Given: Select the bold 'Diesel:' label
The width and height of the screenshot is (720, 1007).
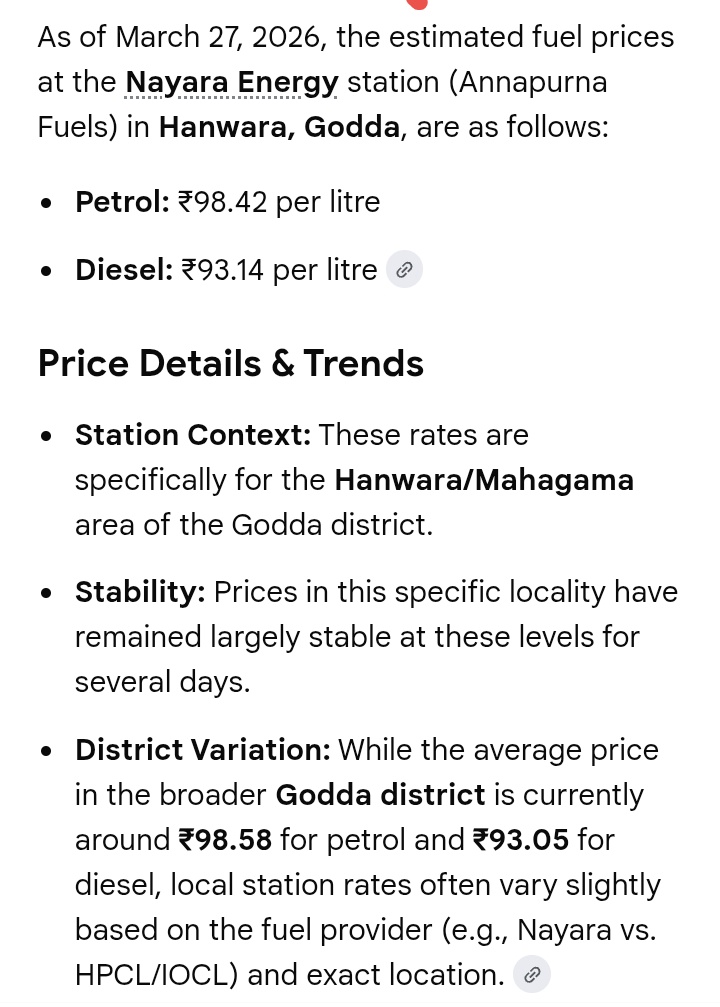Looking at the screenshot, I should click(x=124, y=270).
